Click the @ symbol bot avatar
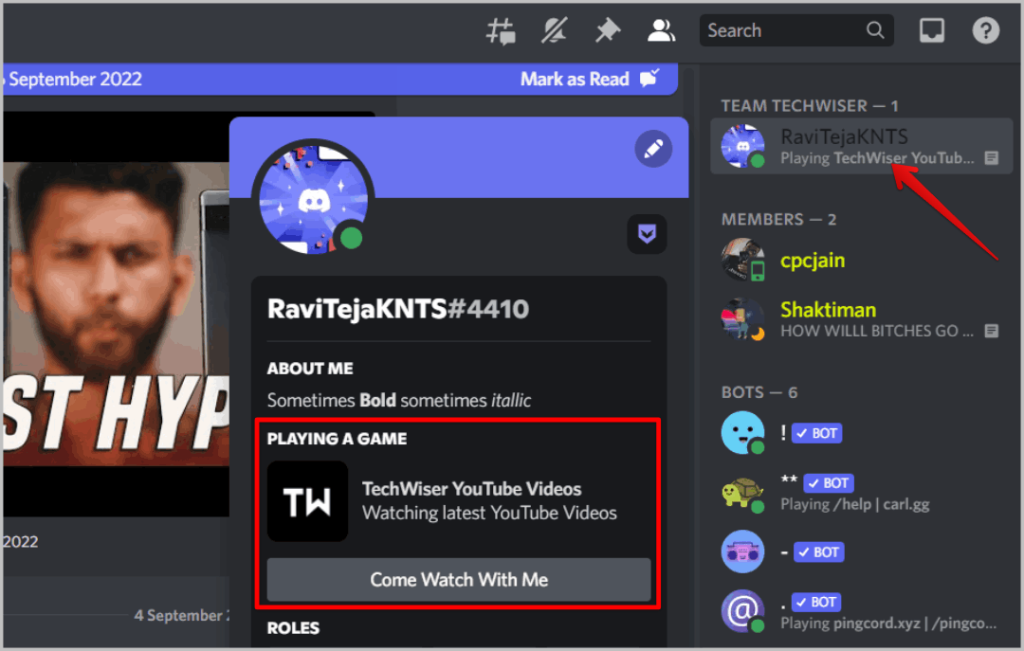 (x=743, y=612)
